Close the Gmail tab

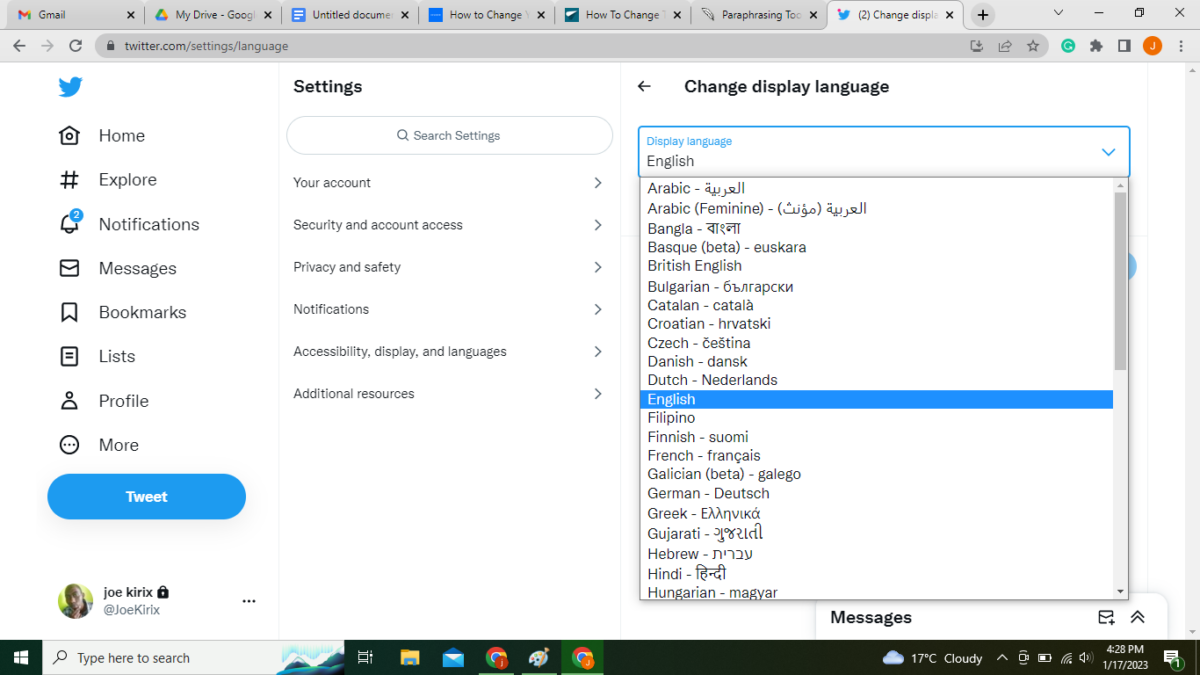coord(131,15)
